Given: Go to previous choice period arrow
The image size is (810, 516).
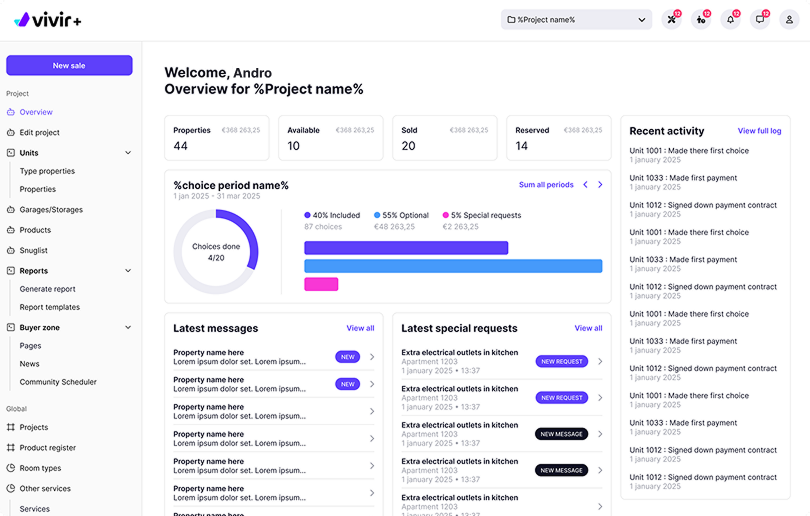Looking at the screenshot, I should (x=586, y=185).
